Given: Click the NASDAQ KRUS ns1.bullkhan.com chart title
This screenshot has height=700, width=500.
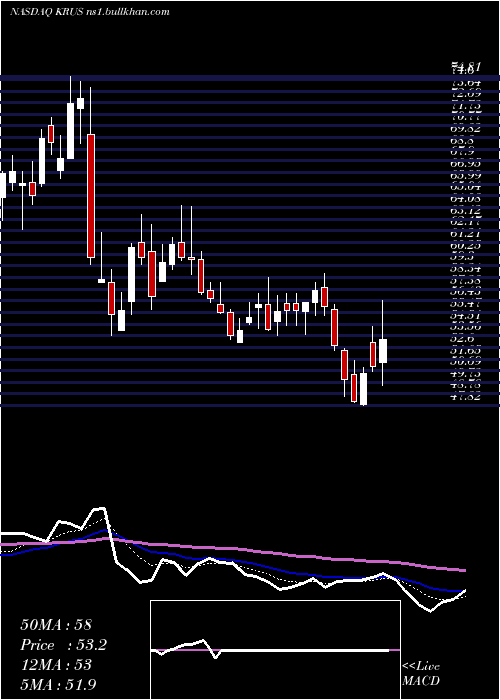Looking at the screenshot, I should pos(90,12).
